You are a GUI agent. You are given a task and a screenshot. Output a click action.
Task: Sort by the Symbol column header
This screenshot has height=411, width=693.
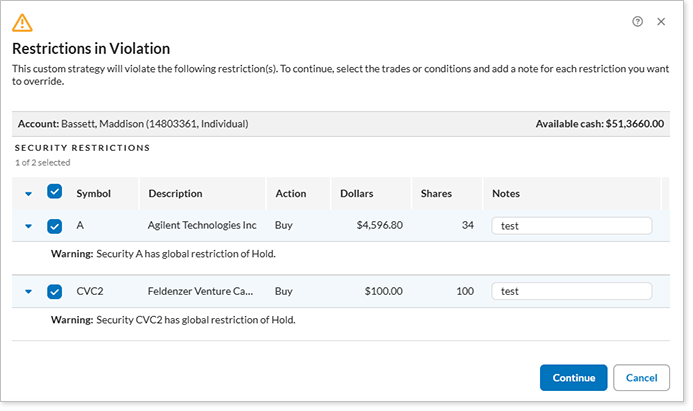(93, 193)
